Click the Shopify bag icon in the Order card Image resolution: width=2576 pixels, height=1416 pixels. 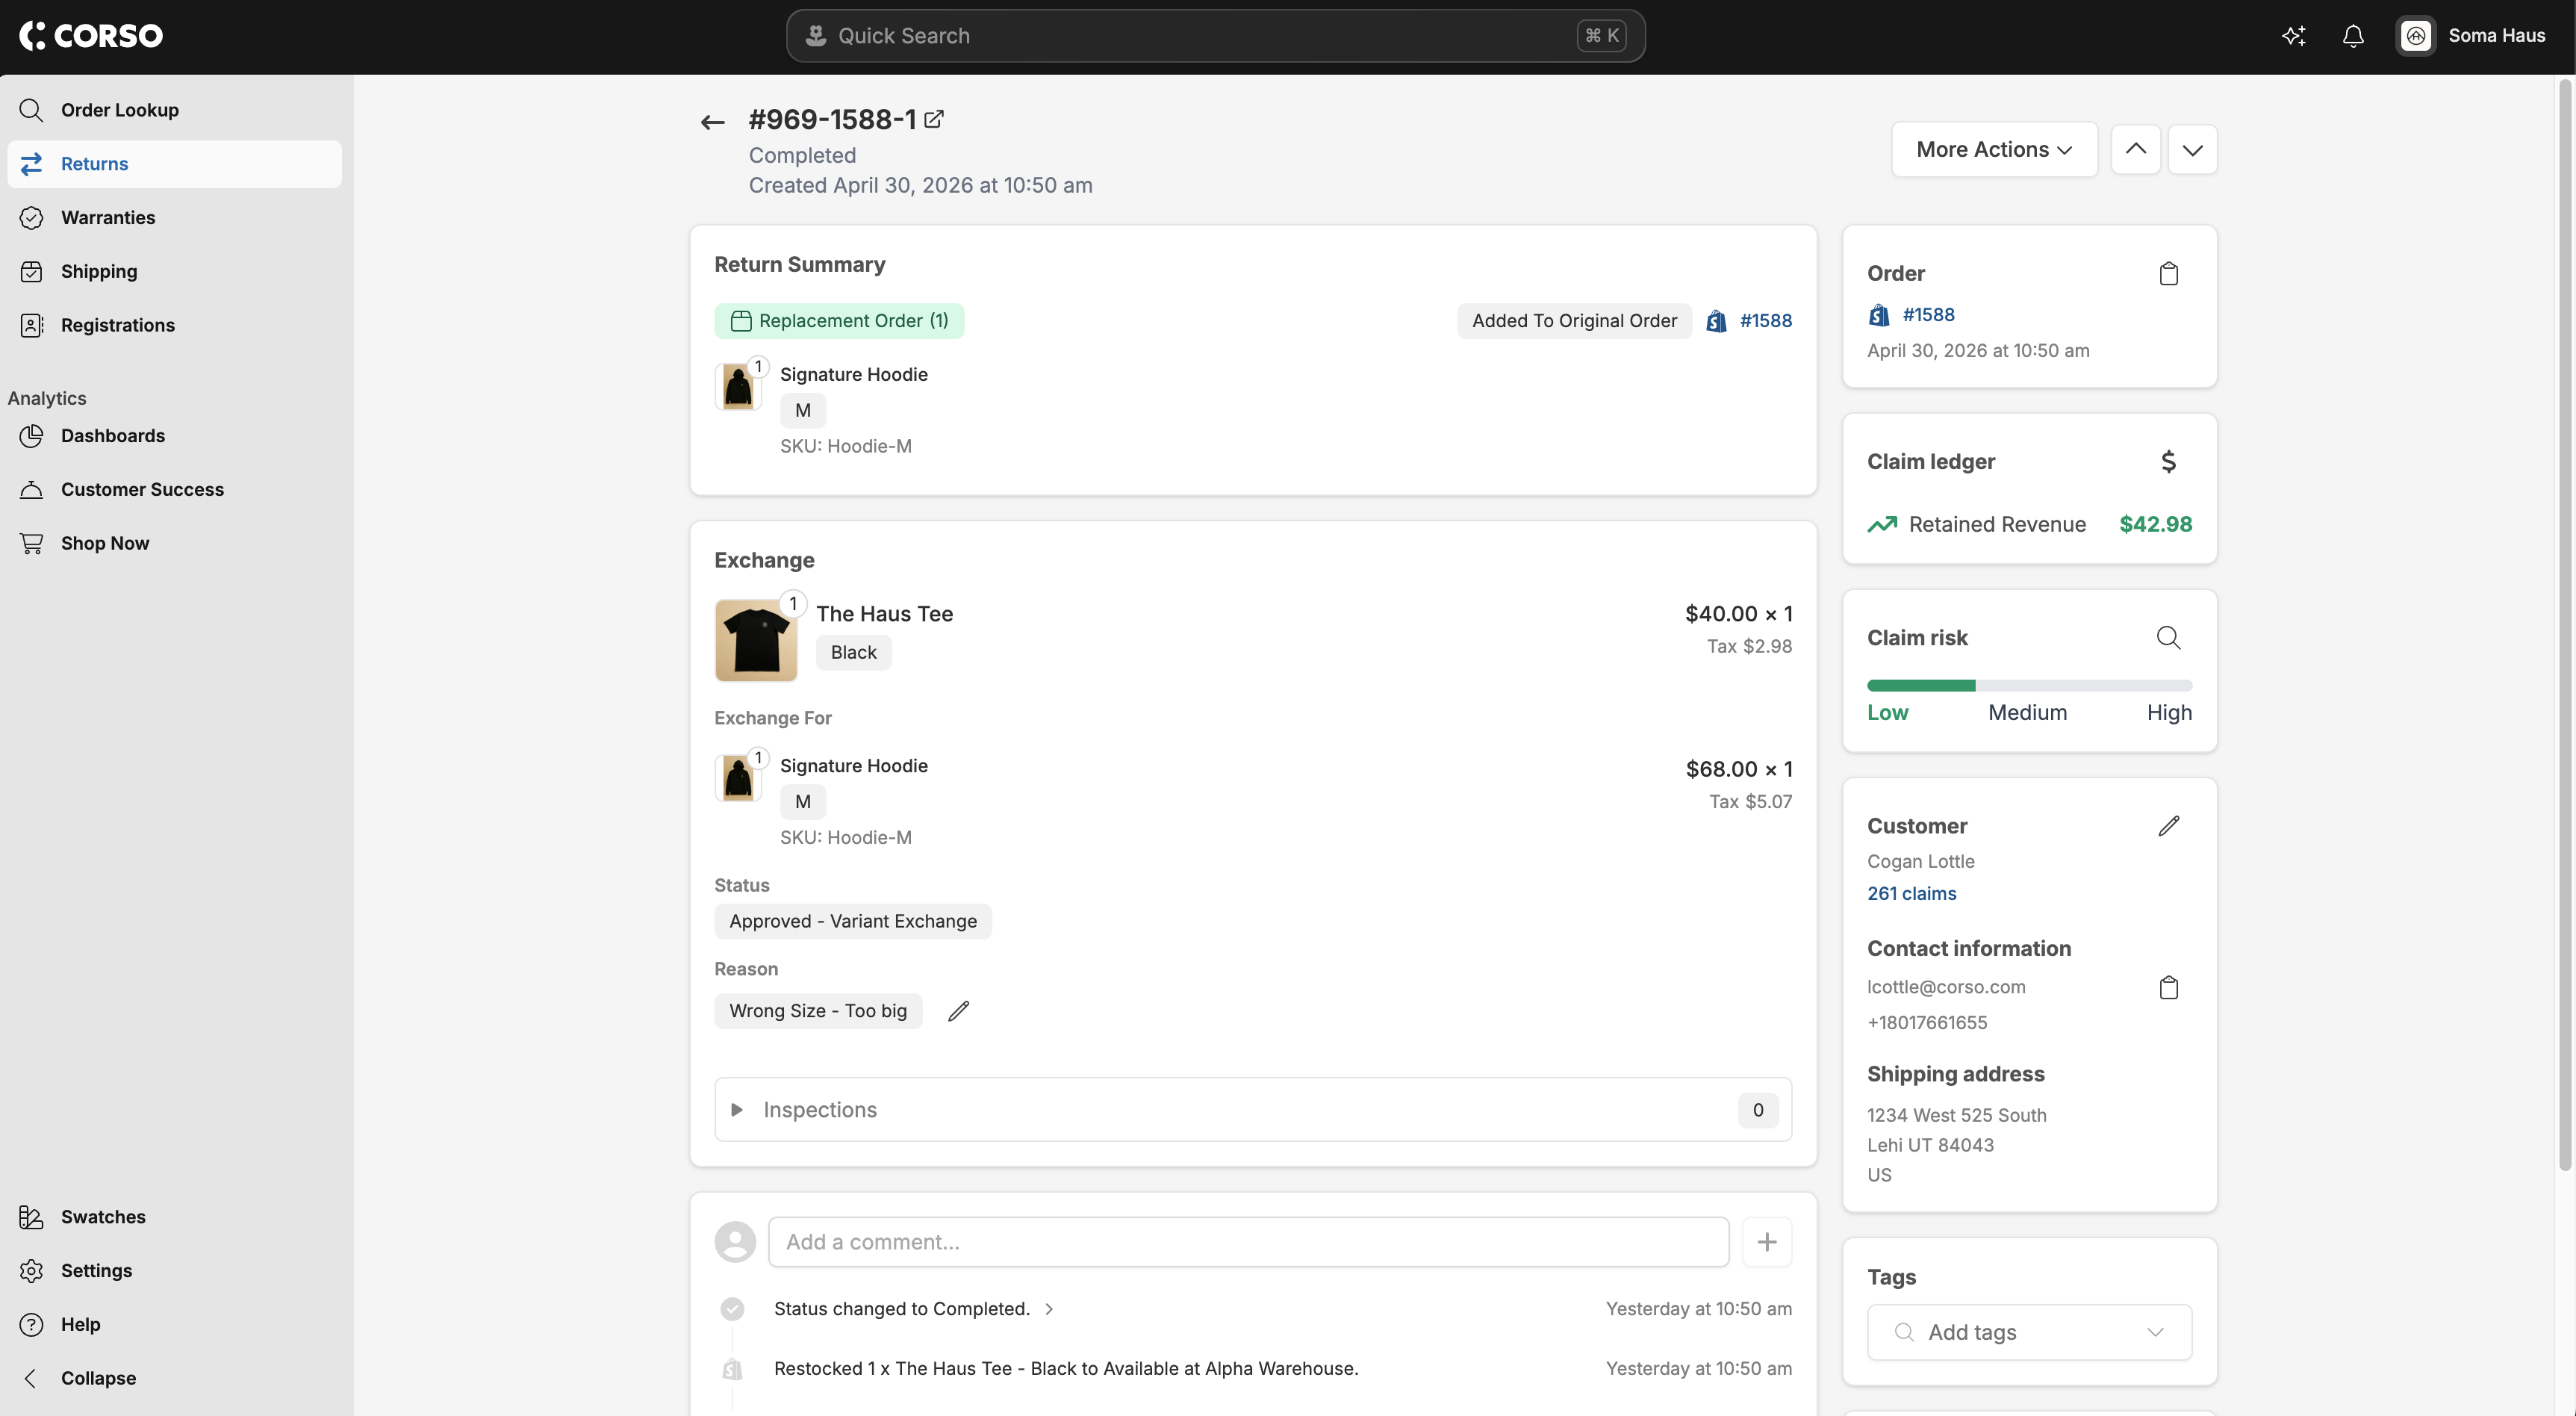click(1879, 315)
